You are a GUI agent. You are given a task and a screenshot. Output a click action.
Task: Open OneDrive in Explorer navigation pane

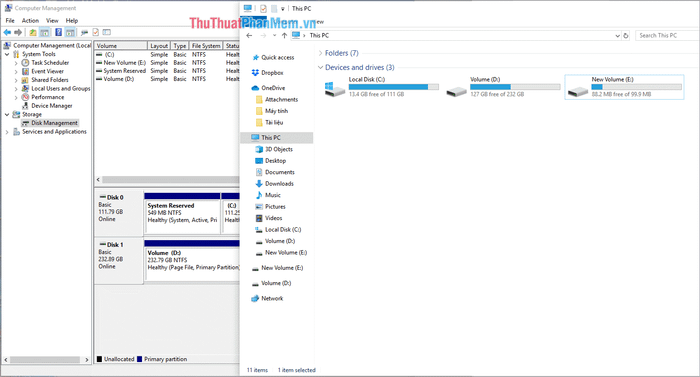(x=273, y=88)
